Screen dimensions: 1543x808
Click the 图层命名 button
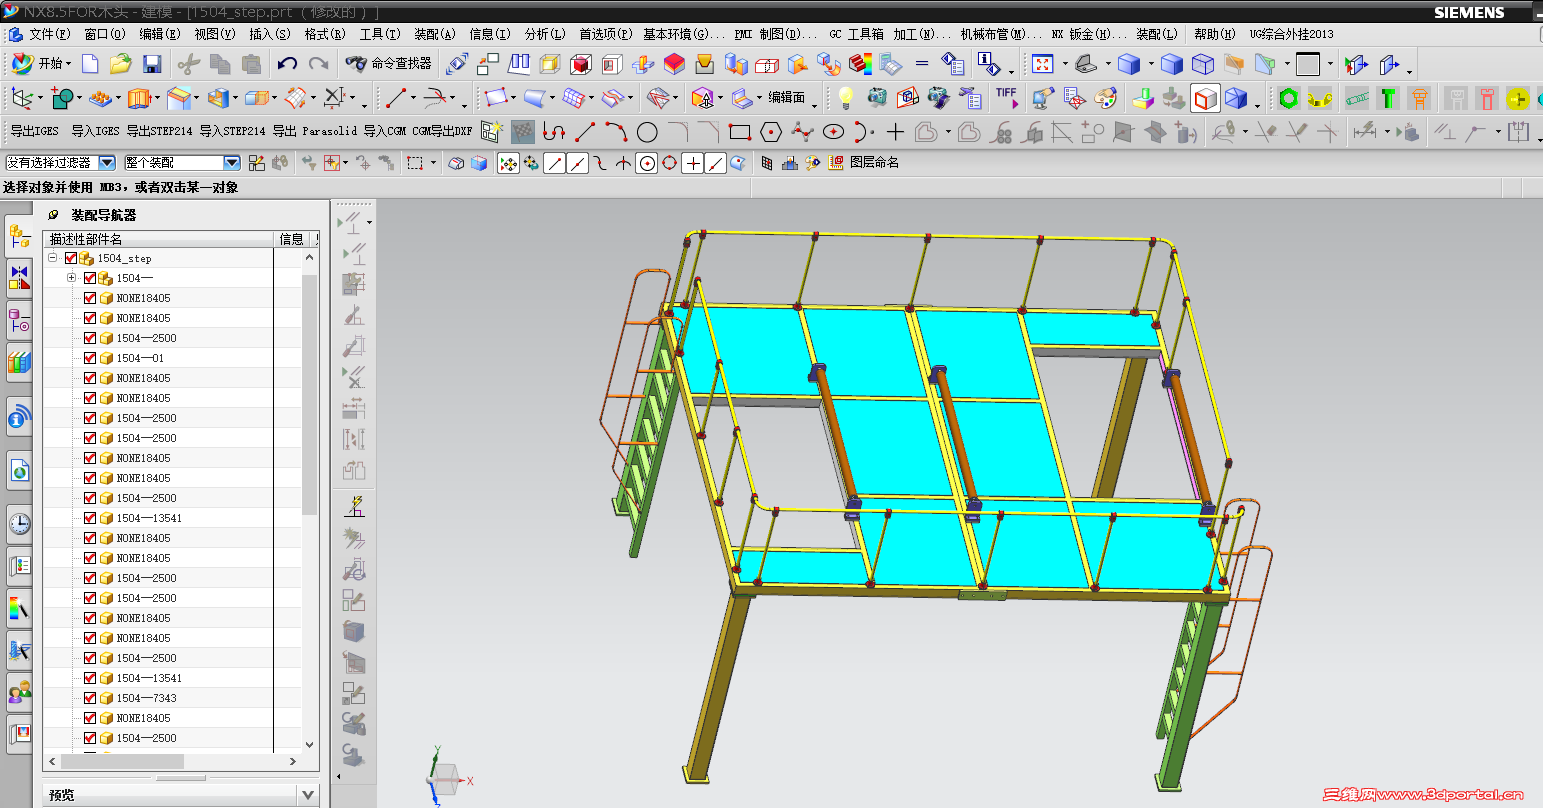click(874, 162)
